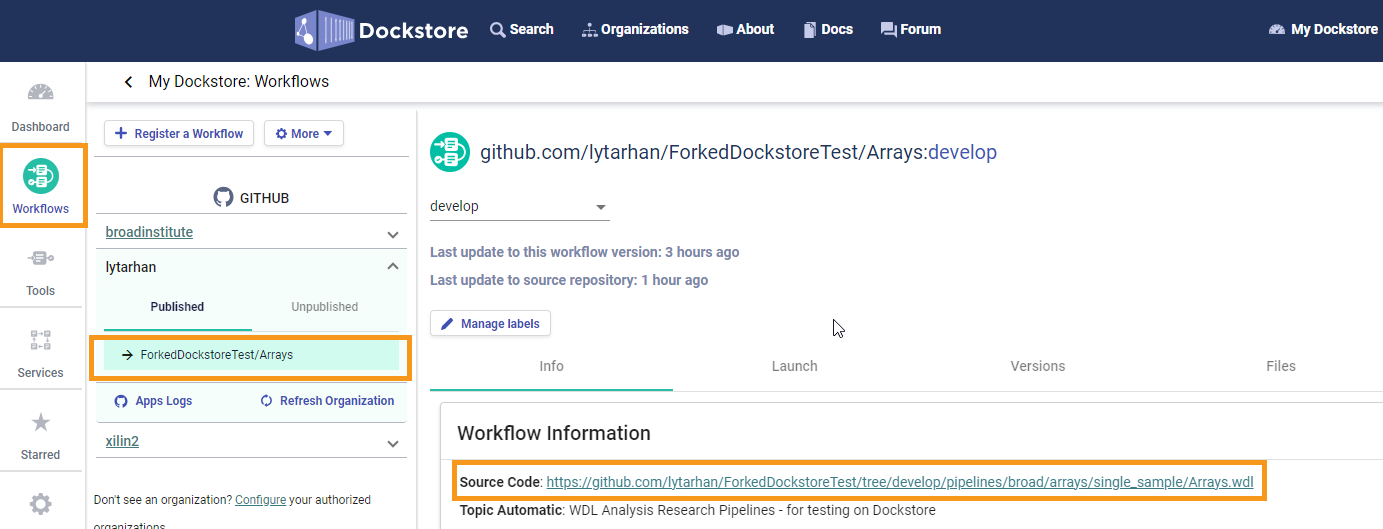Click the workflow title github.com/lytarhan/ForkedDockstoreTest/Arrays:develop
This screenshot has width=1383, height=529.
[739, 152]
